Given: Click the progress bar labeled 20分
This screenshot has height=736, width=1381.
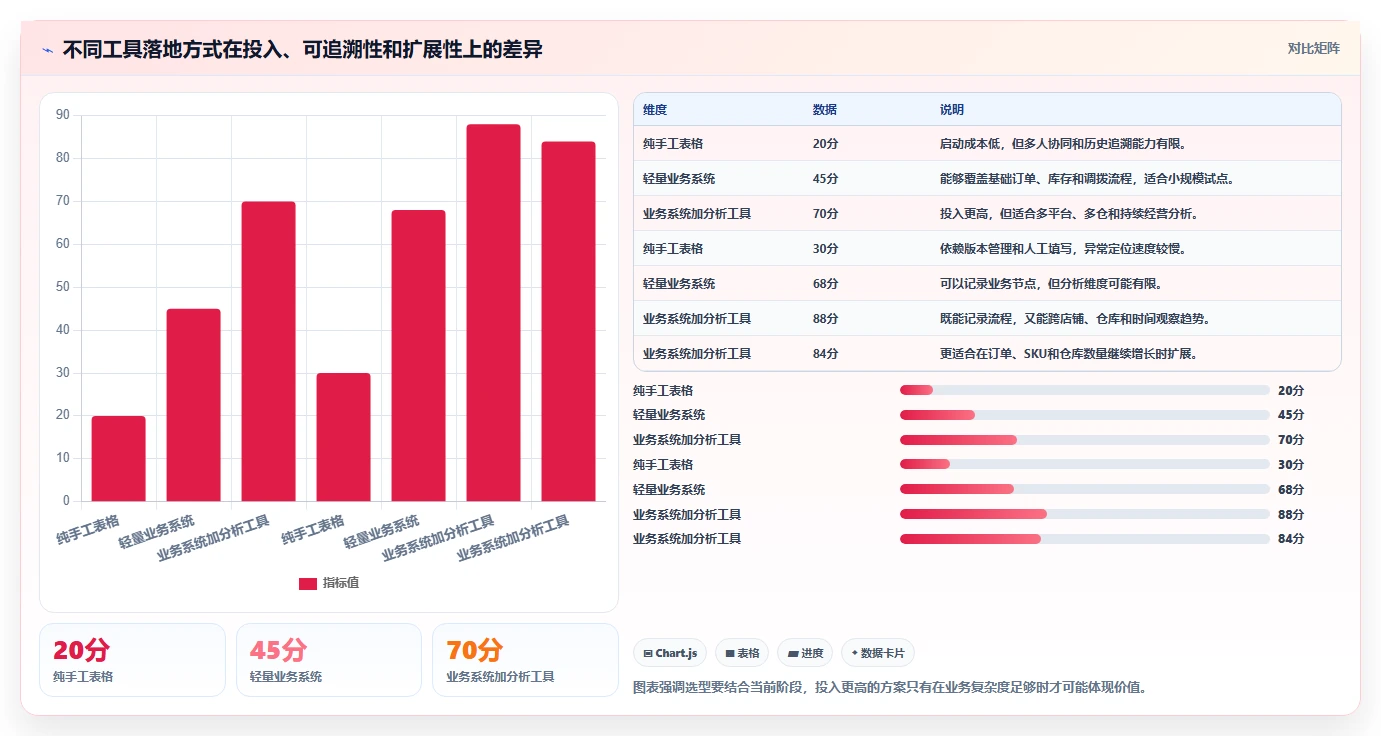Looking at the screenshot, I should click(1085, 390).
